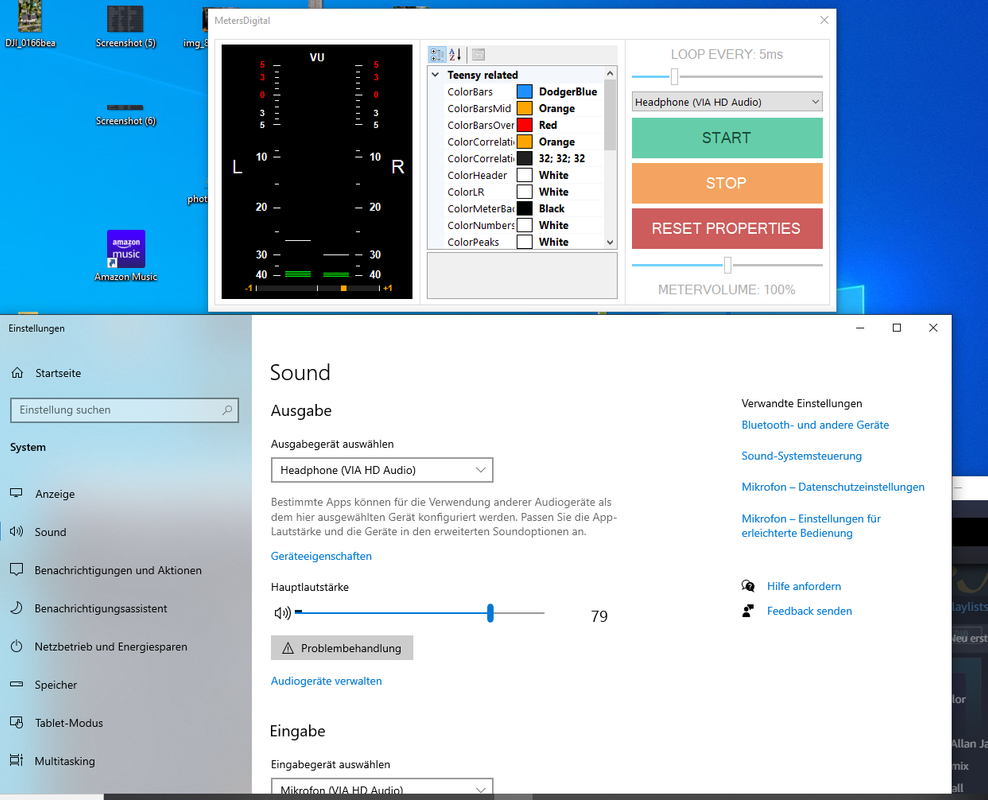Open the Sound-Systemsteuerung link
The width and height of the screenshot is (988, 800).
coord(801,456)
